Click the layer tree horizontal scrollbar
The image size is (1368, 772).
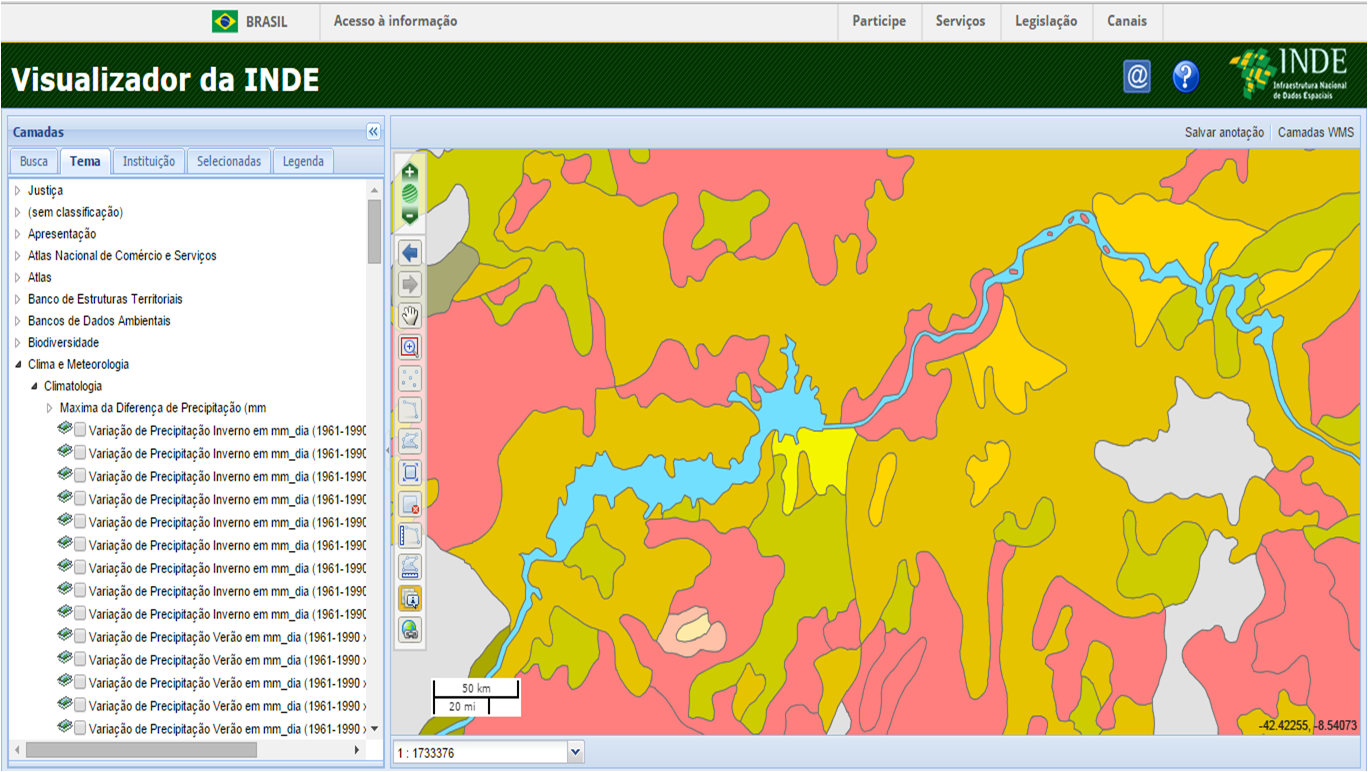(141, 749)
